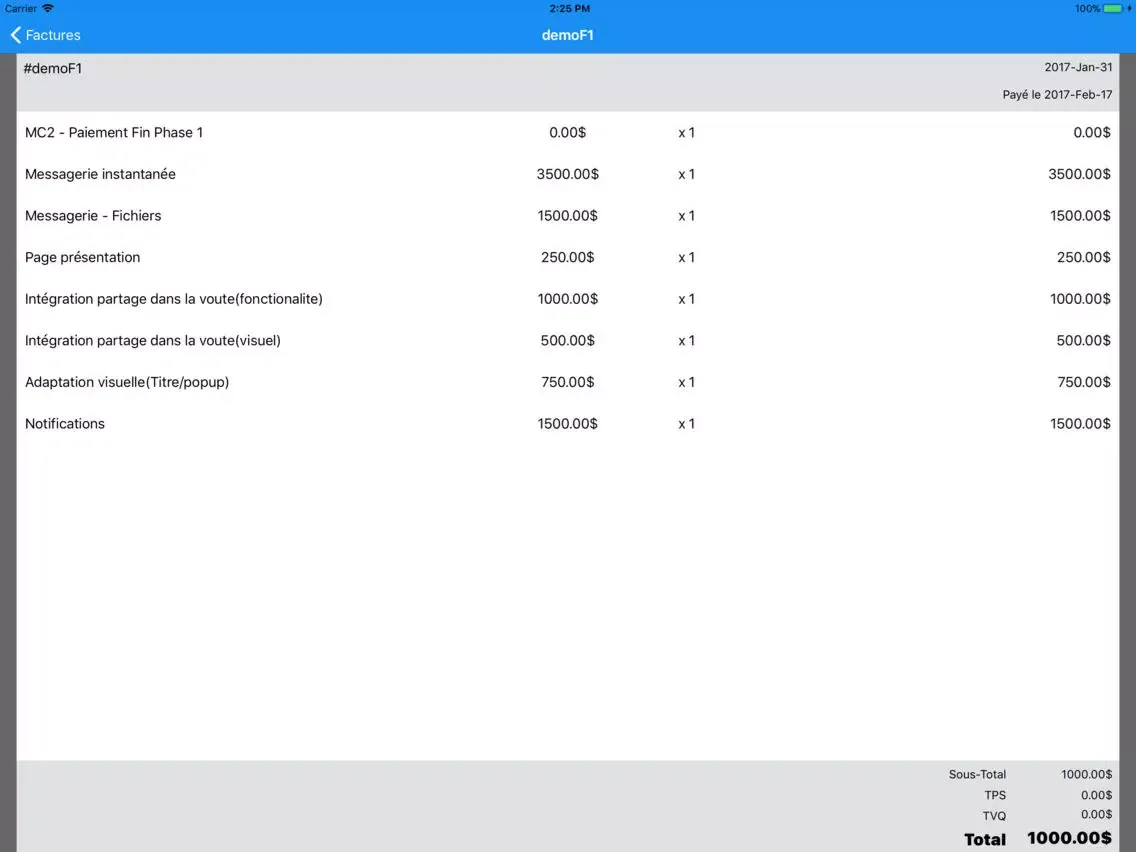Tap the TVQ label
The height and width of the screenshot is (852, 1136).
coord(994,816)
